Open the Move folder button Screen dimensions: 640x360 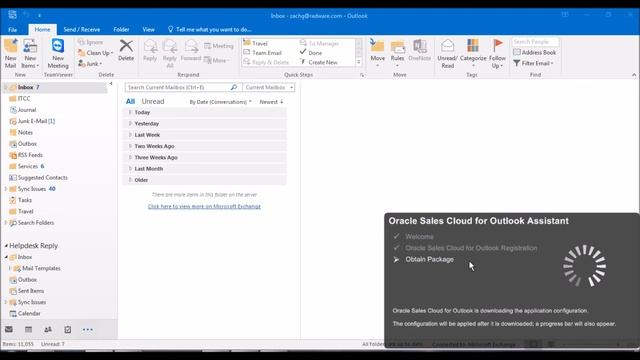tap(377, 53)
